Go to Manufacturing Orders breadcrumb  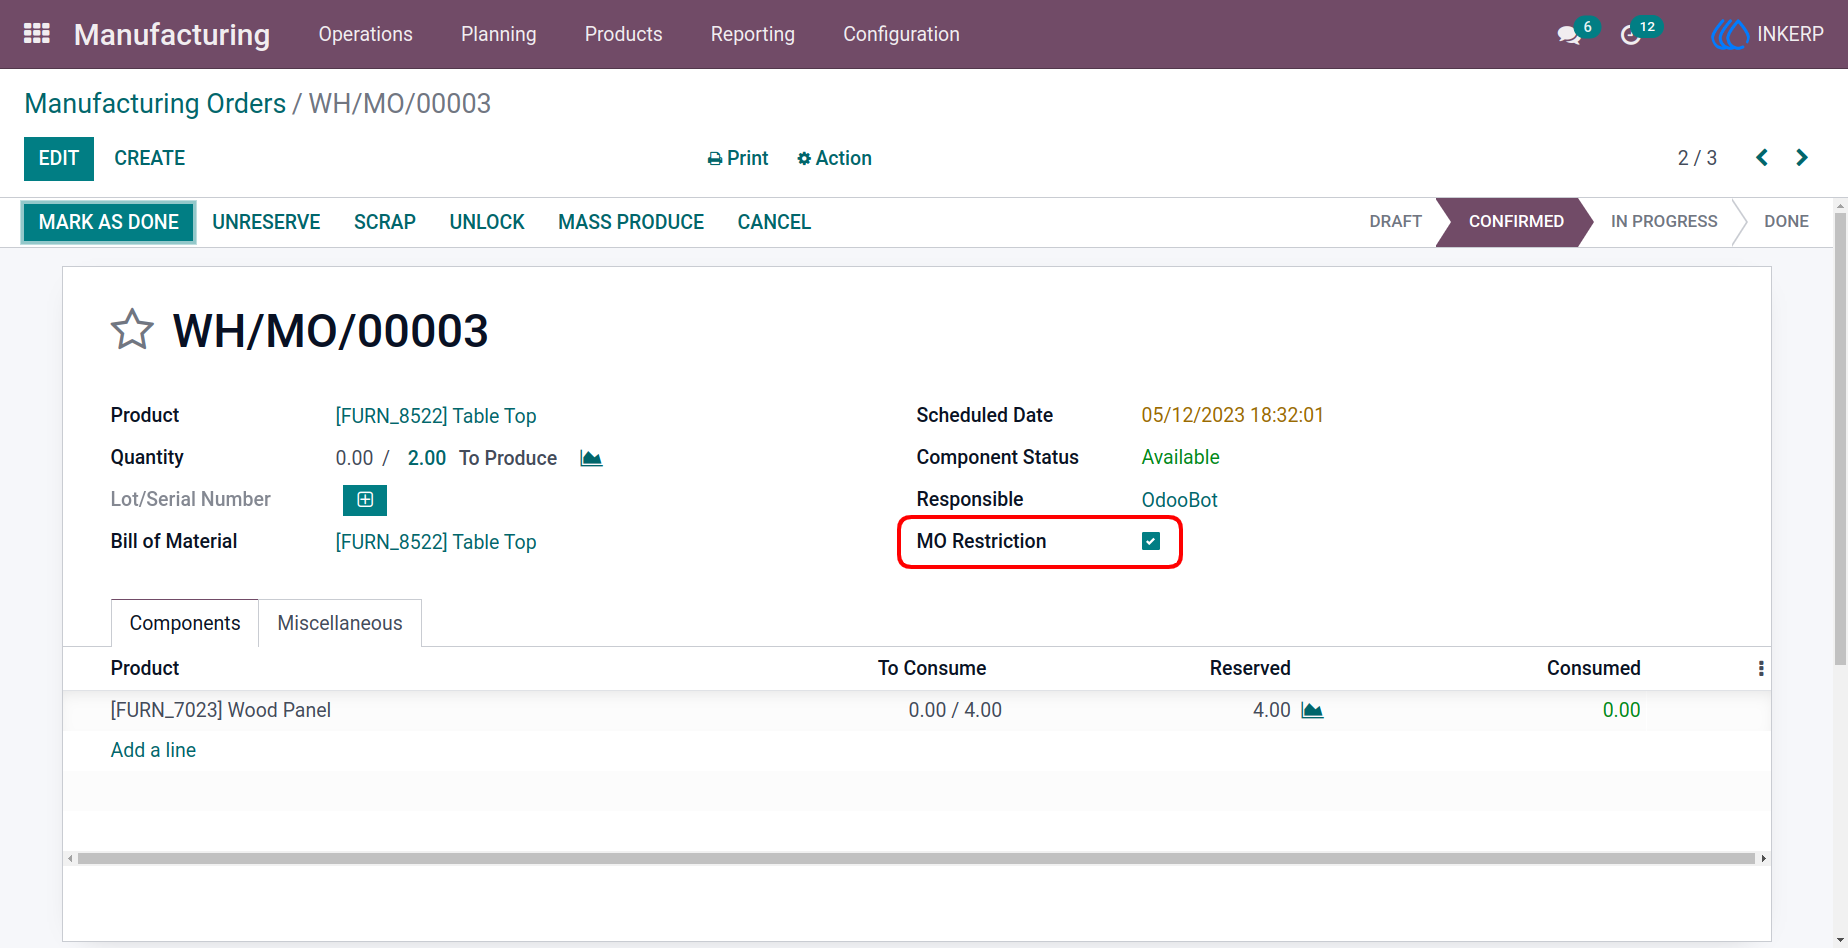point(155,103)
